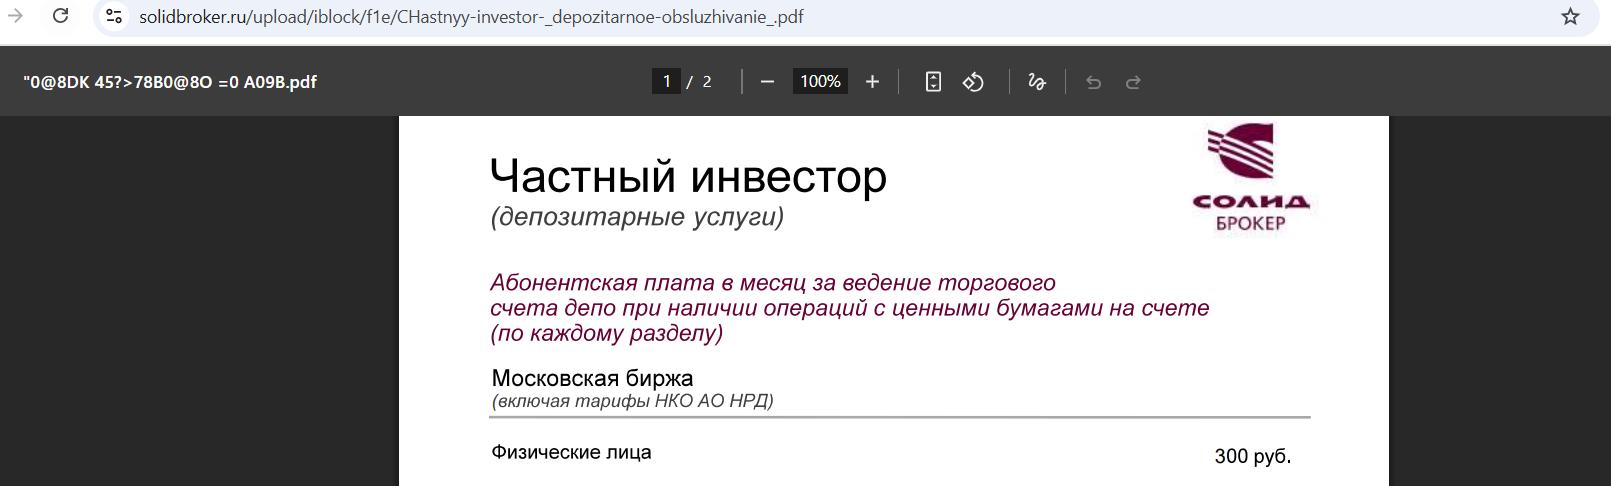1611x486 pixels.
Task: Click subtitle '(депозитарные услуги)'
Action: point(637,217)
